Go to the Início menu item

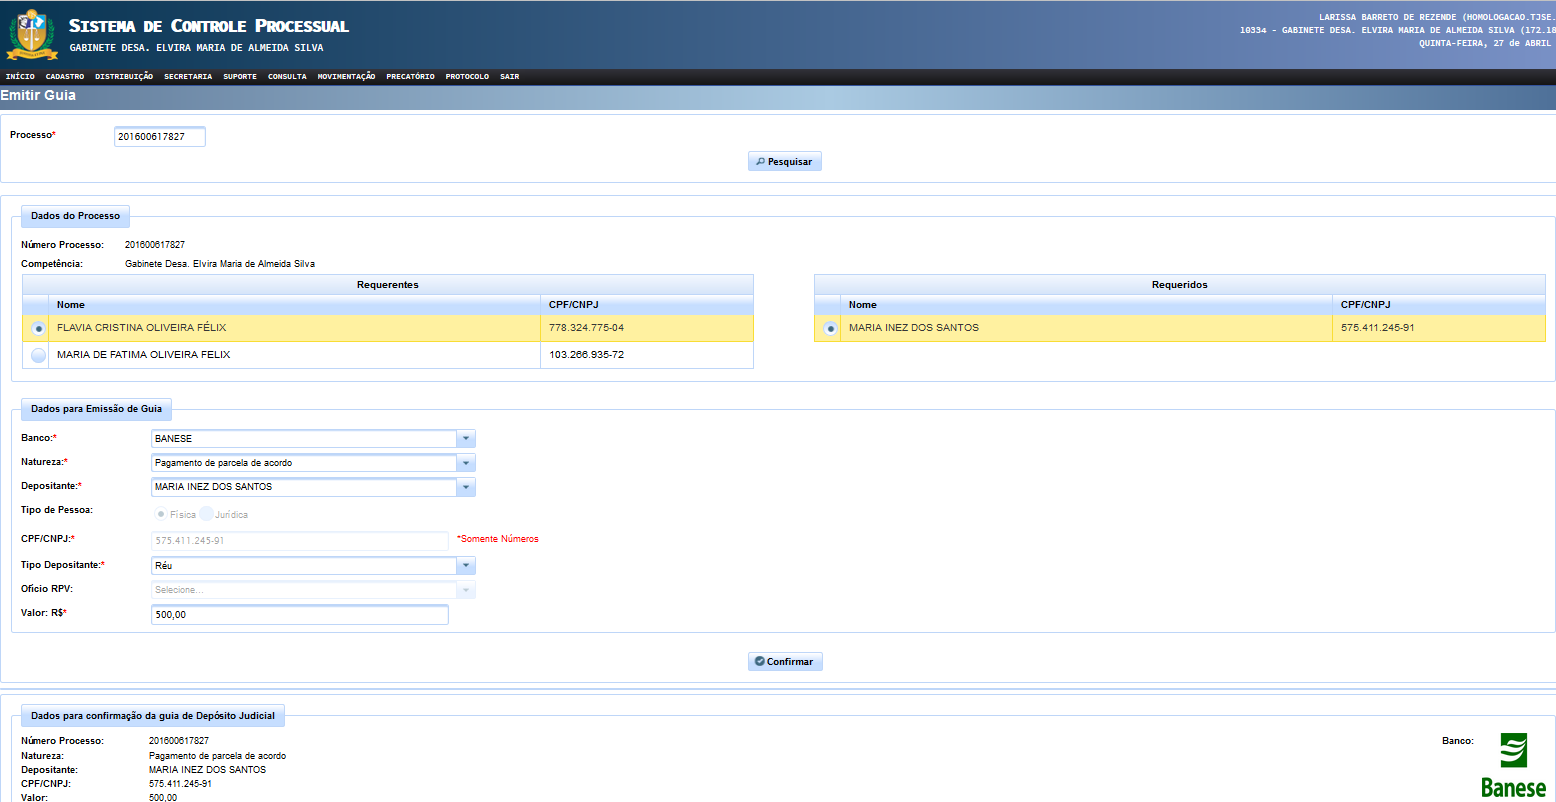click(20, 77)
